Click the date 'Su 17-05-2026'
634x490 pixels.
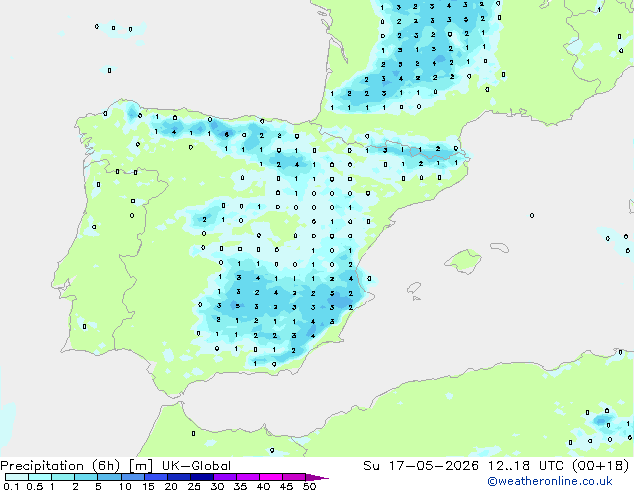click(x=421, y=466)
